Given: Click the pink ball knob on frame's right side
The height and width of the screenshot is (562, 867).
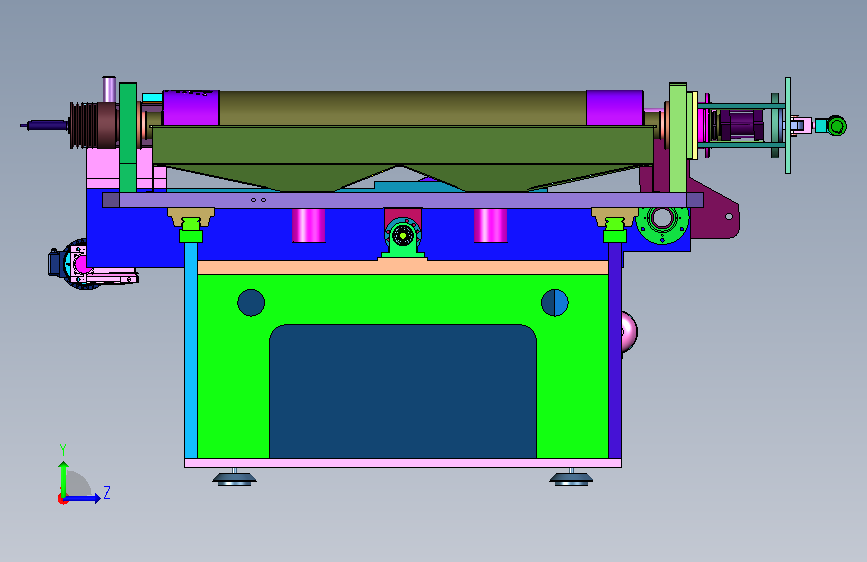Looking at the screenshot, I should click(629, 332).
